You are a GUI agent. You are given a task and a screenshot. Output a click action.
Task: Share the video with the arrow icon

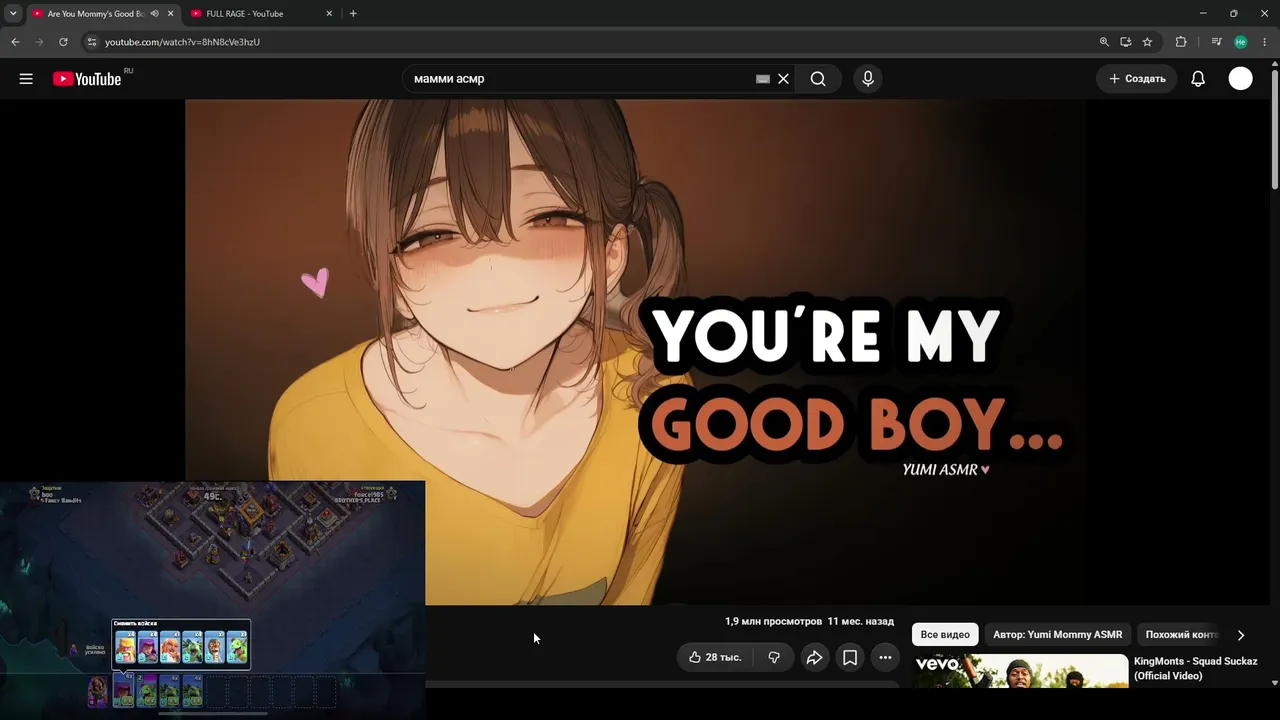814,657
